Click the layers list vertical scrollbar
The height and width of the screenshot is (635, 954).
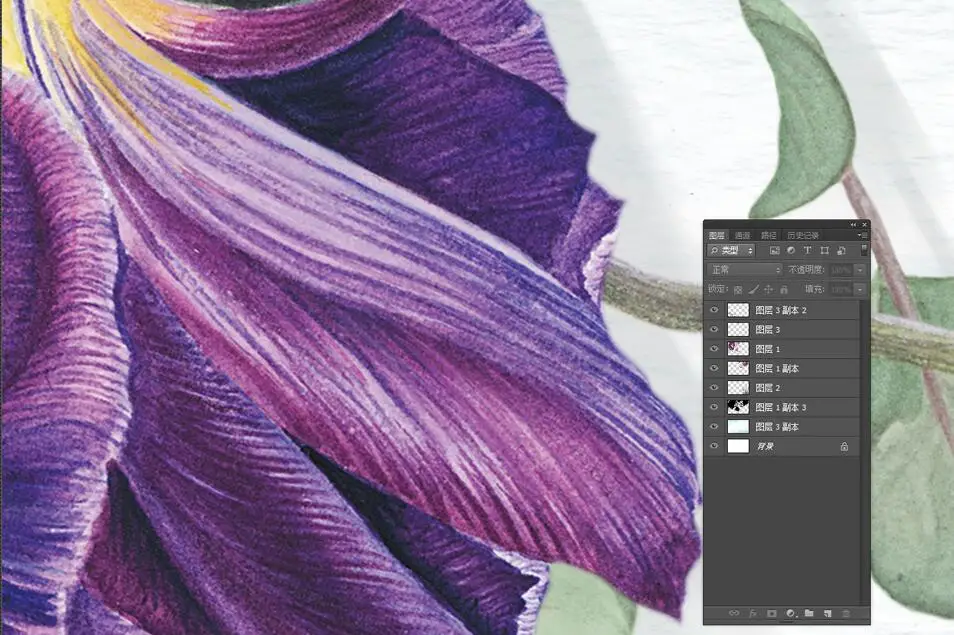864,451
